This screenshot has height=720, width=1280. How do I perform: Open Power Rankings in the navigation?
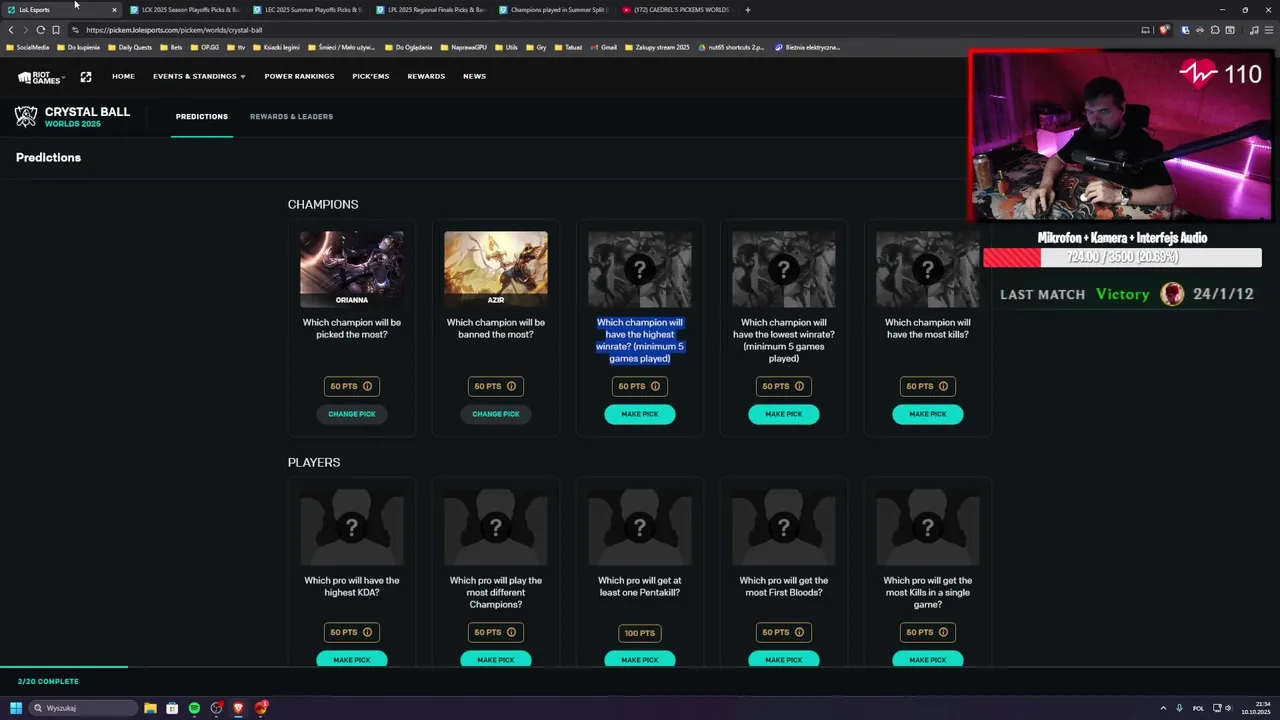pos(299,76)
